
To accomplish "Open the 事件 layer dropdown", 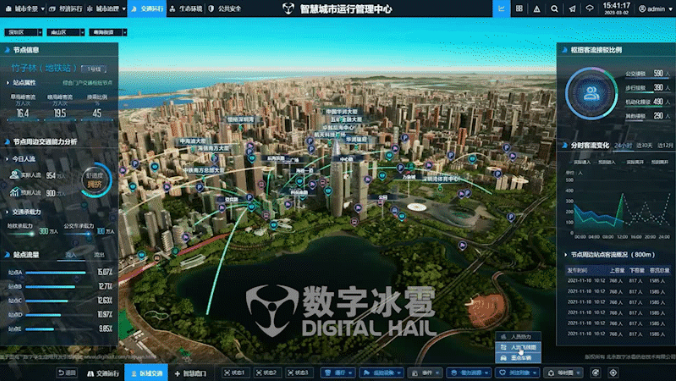I will point(426,373).
